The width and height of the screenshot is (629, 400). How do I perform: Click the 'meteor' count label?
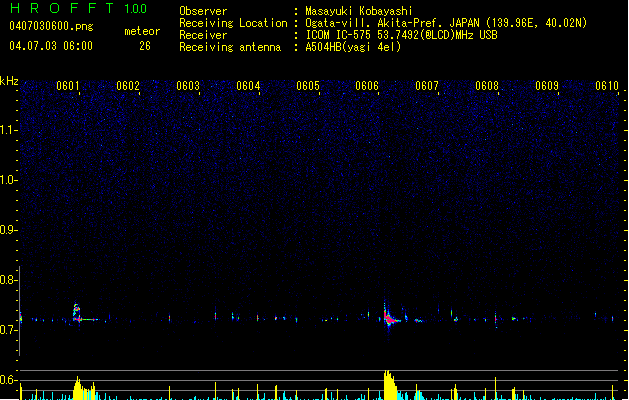(x=142, y=31)
